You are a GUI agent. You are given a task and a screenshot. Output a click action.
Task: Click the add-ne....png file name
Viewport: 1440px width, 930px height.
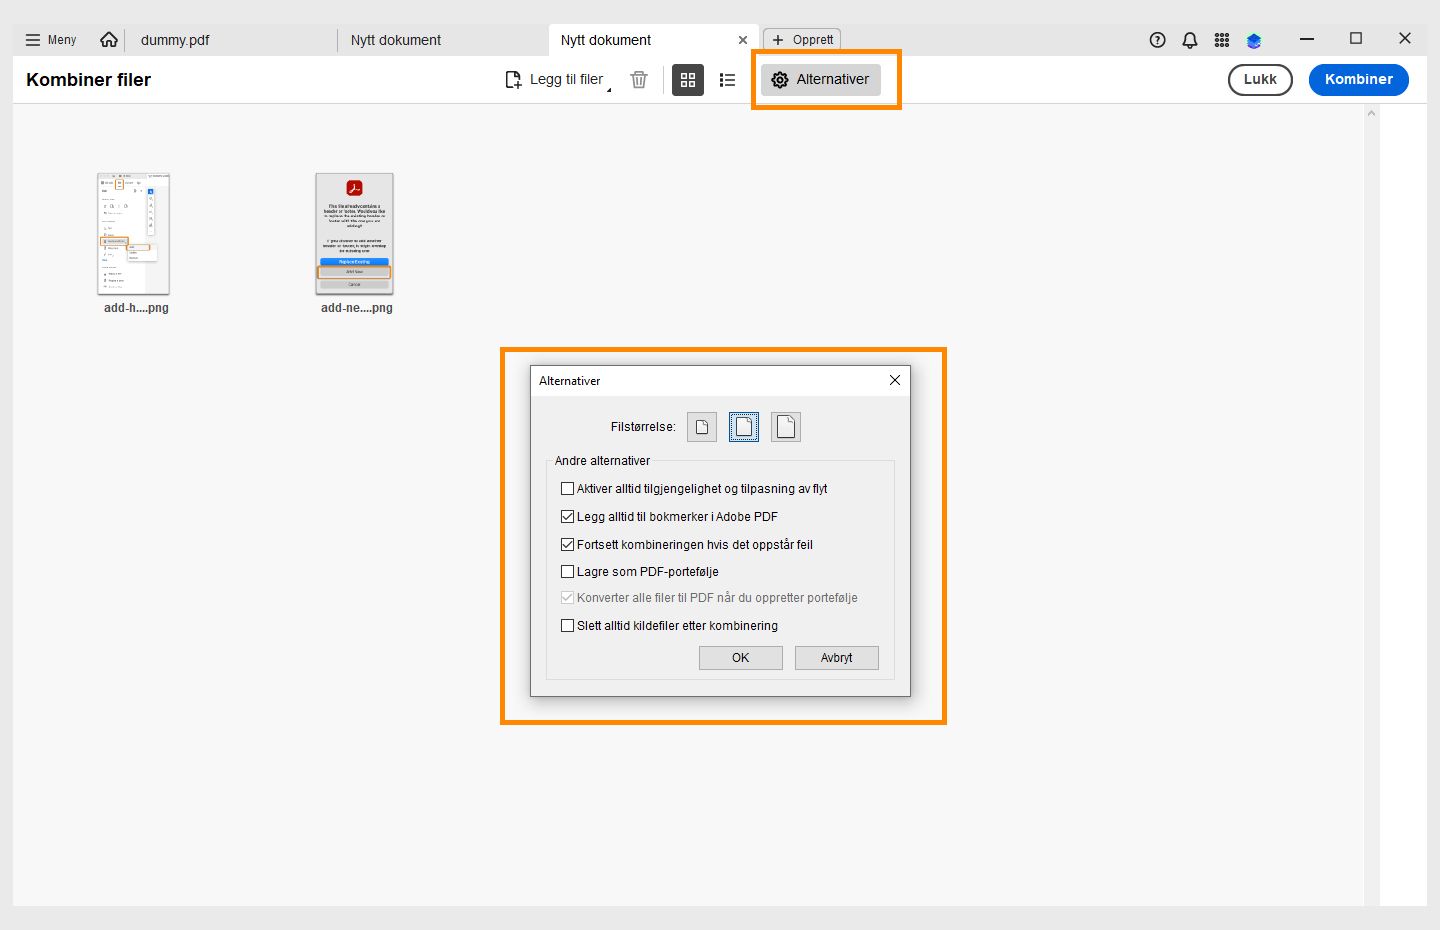tap(357, 308)
